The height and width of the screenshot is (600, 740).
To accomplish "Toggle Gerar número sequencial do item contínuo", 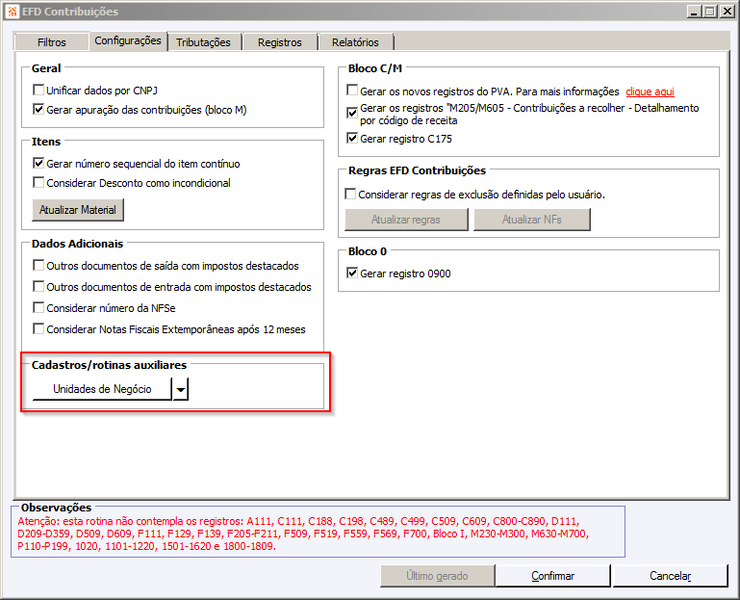I will tap(39, 163).
